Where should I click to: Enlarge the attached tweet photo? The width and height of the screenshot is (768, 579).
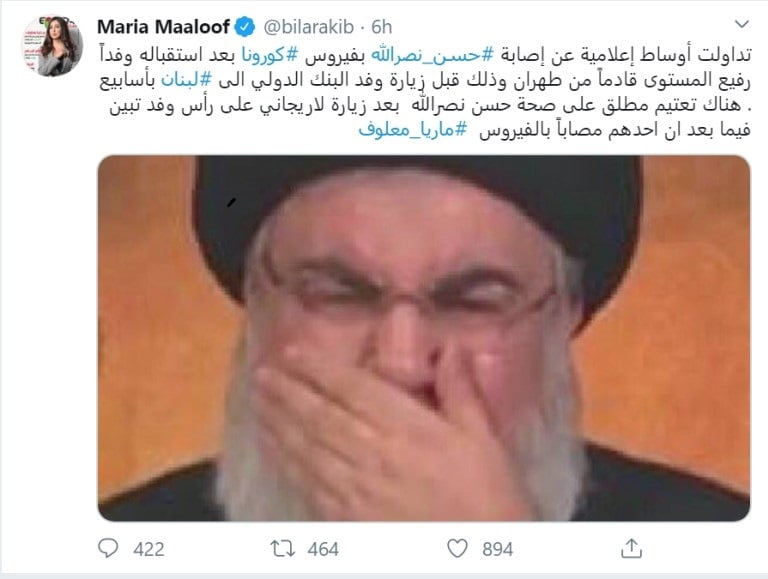click(424, 338)
